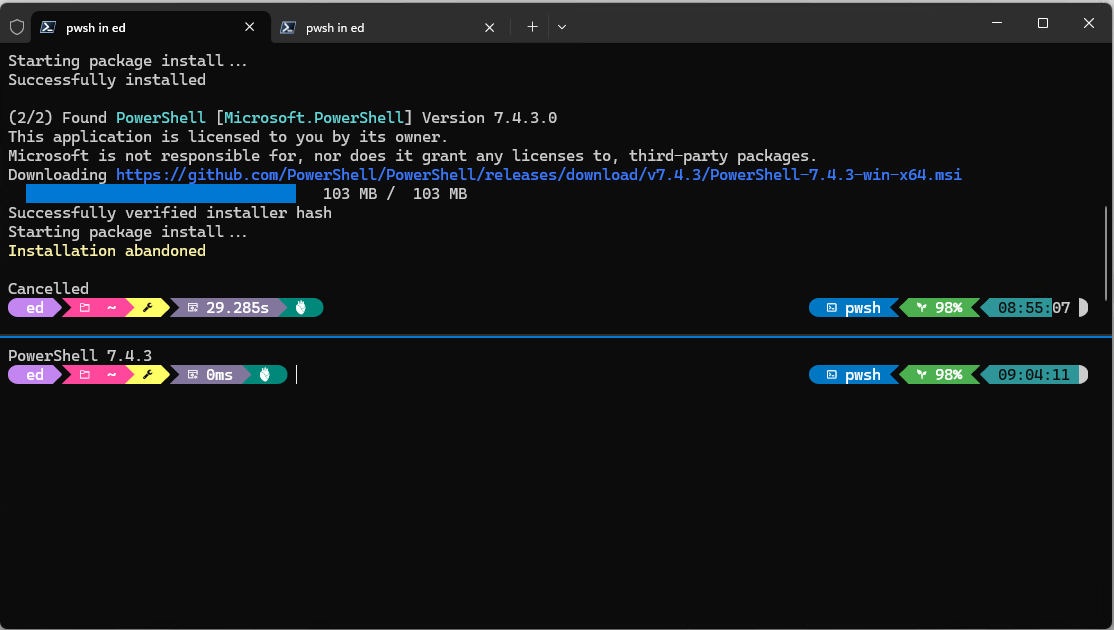The height and width of the screenshot is (630, 1114).
Task: Click the shield icon left of the tabs
Action: [x=17, y=27]
